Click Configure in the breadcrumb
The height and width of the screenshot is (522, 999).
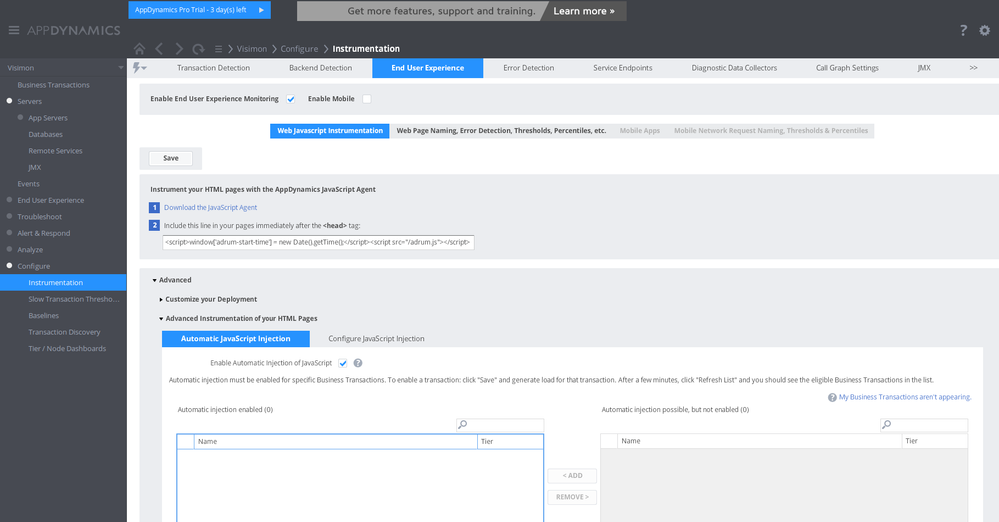[x=299, y=48]
